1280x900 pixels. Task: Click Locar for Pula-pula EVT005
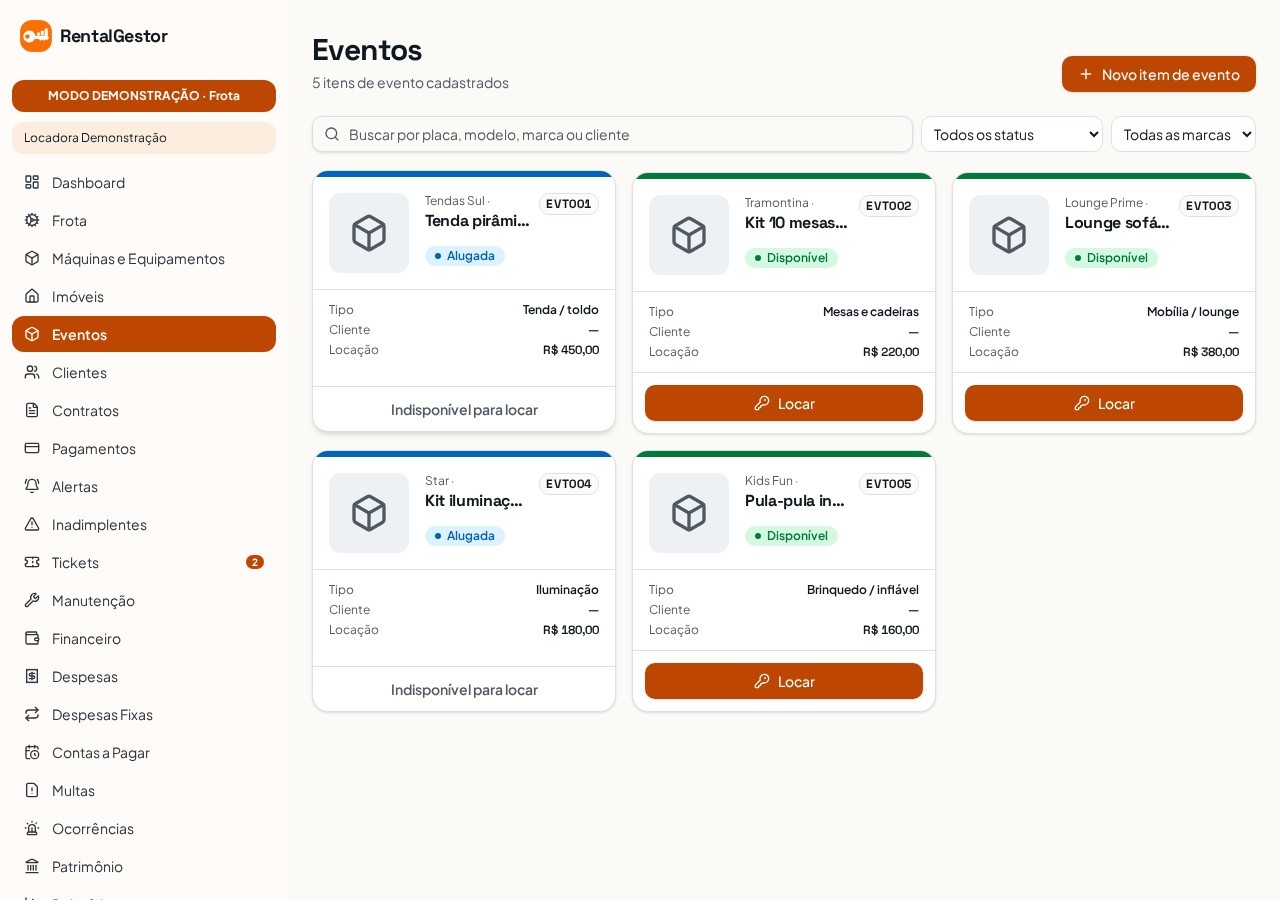[784, 681]
